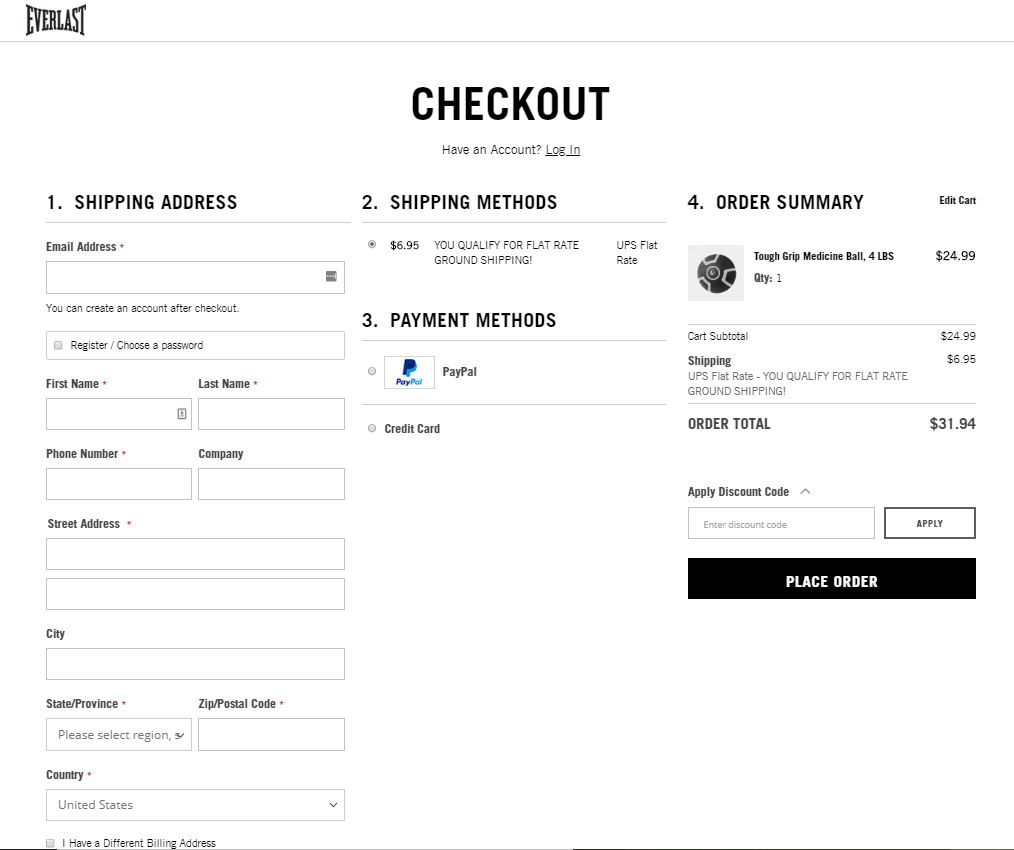The height and width of the screenshot is (850, 1014).
Task: Click the autofill icon in Email Address field
Action: point(331,276)
